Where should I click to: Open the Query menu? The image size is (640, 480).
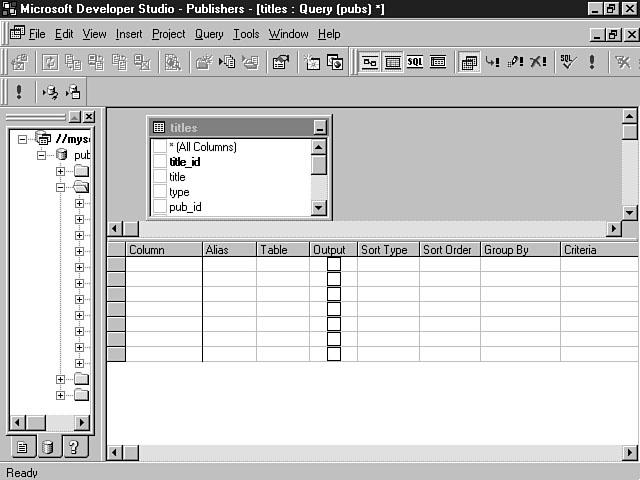pyautogui.click(x=209, y=34)
